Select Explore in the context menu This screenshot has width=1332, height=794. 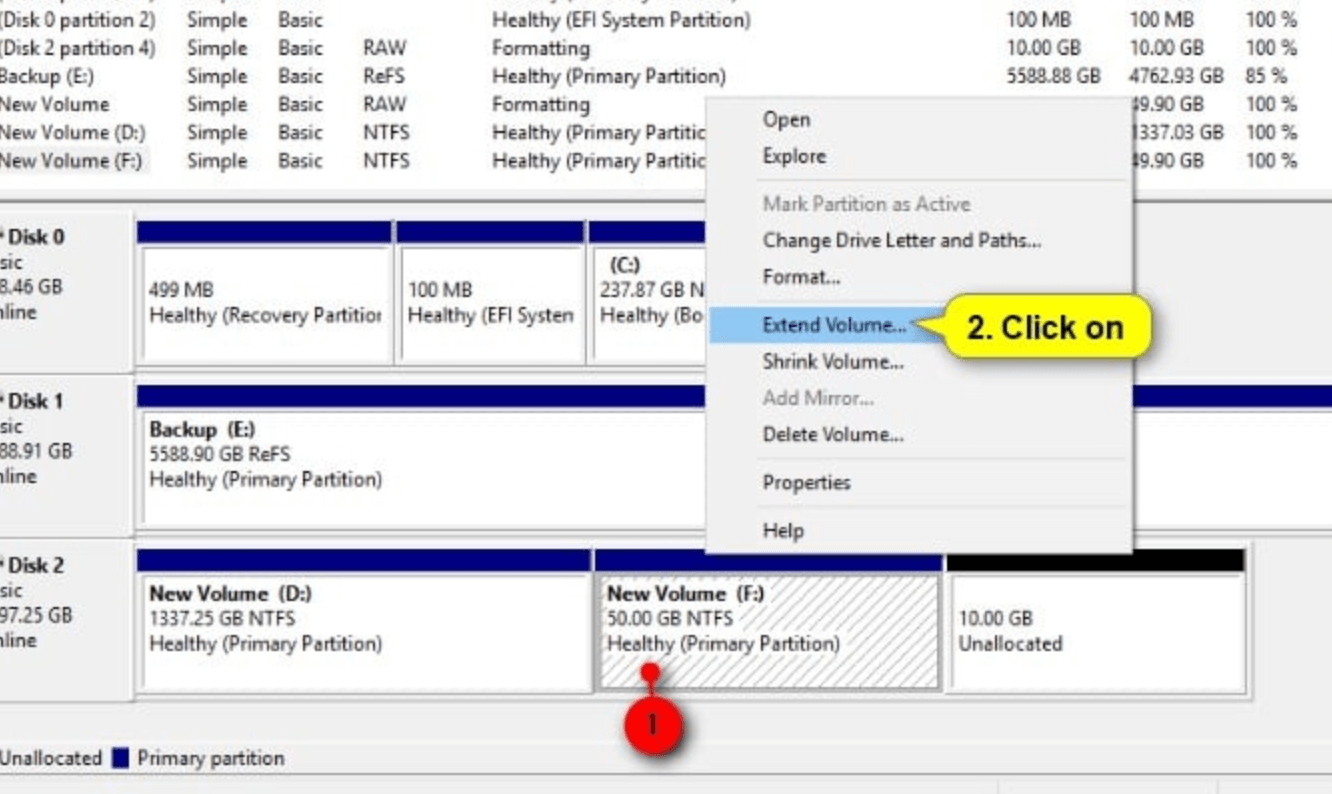793,156
